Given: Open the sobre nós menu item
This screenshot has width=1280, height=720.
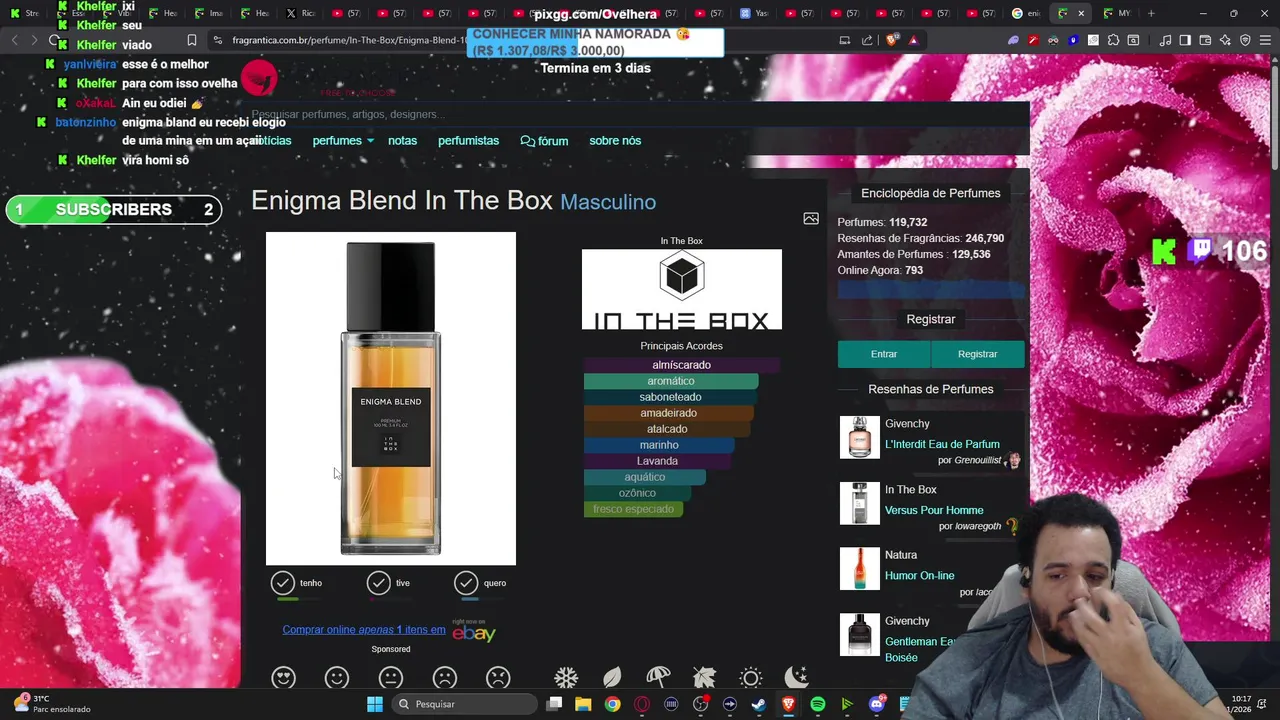Looking at the screenshot, I should pos(615,141).
